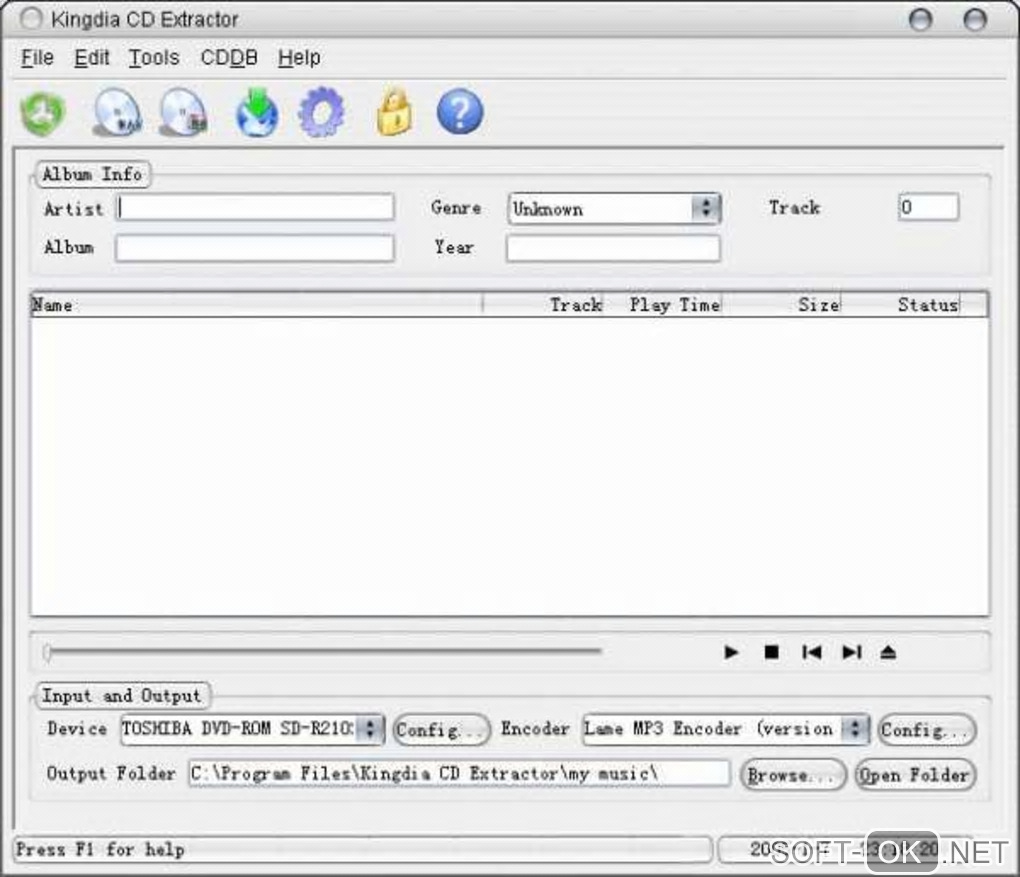Click the left window control button in title bar
This screenshot has width=1020, height=877.
[920, 20]
